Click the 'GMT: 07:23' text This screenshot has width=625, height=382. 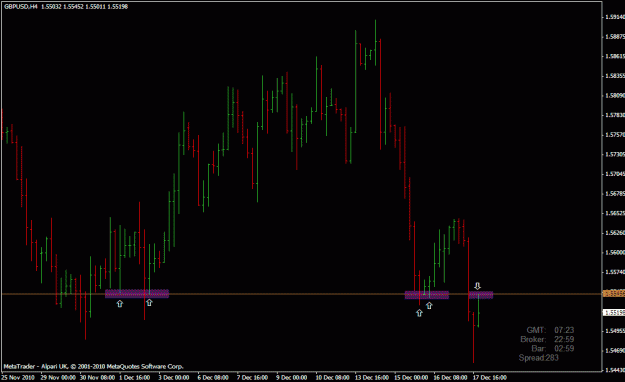550,330
